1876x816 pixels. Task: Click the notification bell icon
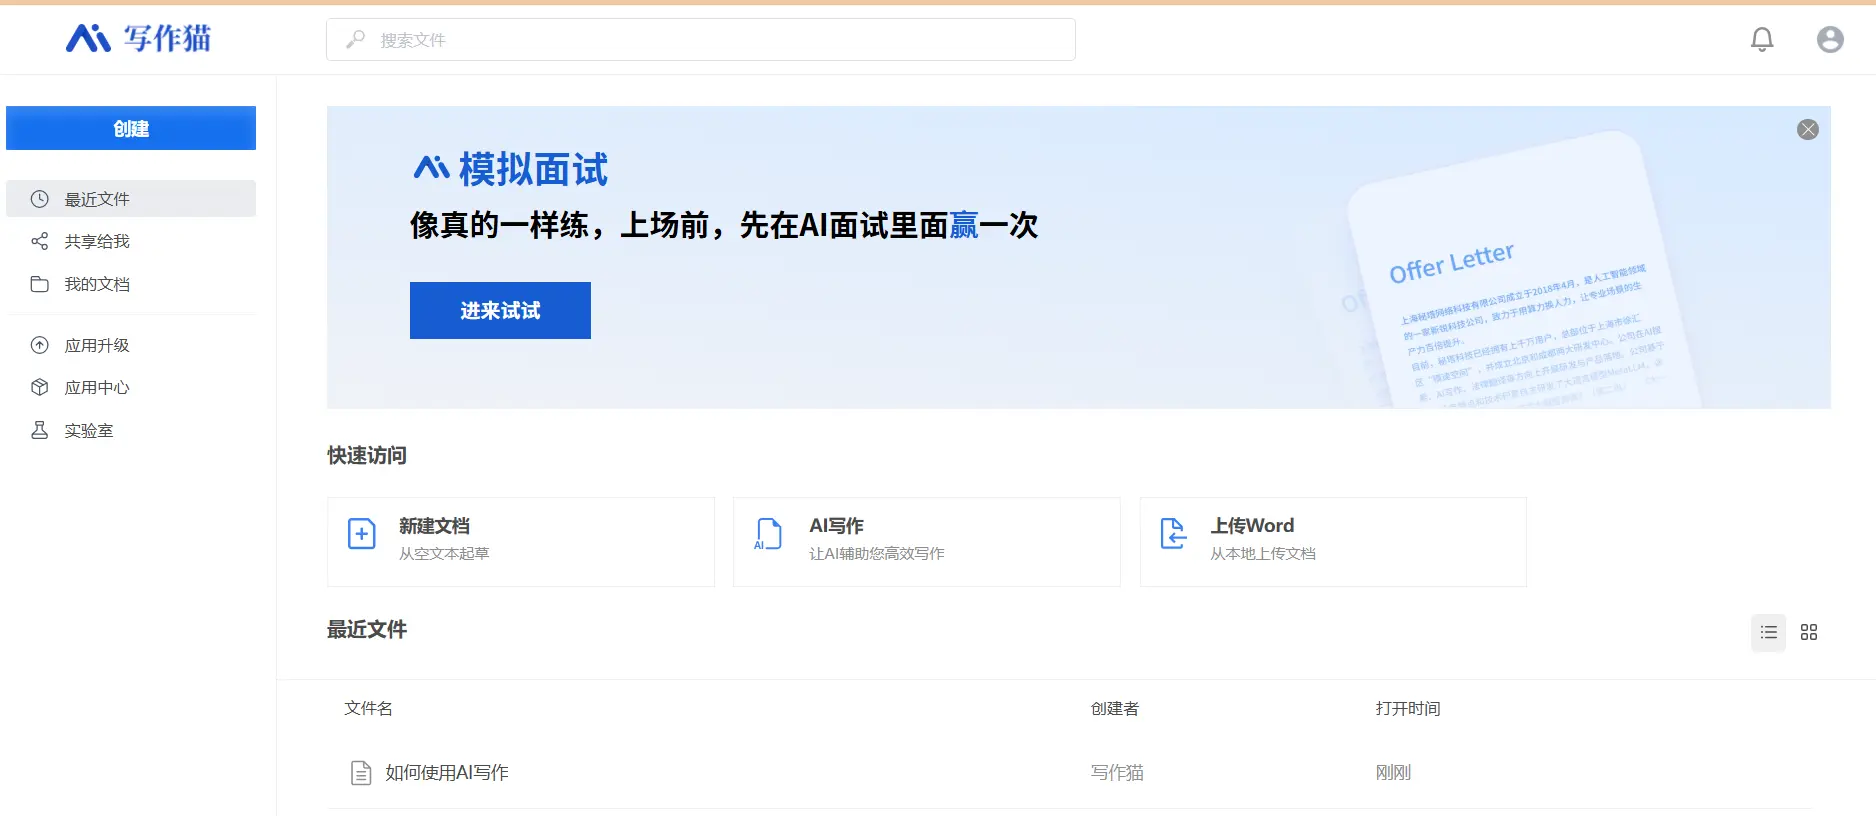click(x=1762, y=39)
